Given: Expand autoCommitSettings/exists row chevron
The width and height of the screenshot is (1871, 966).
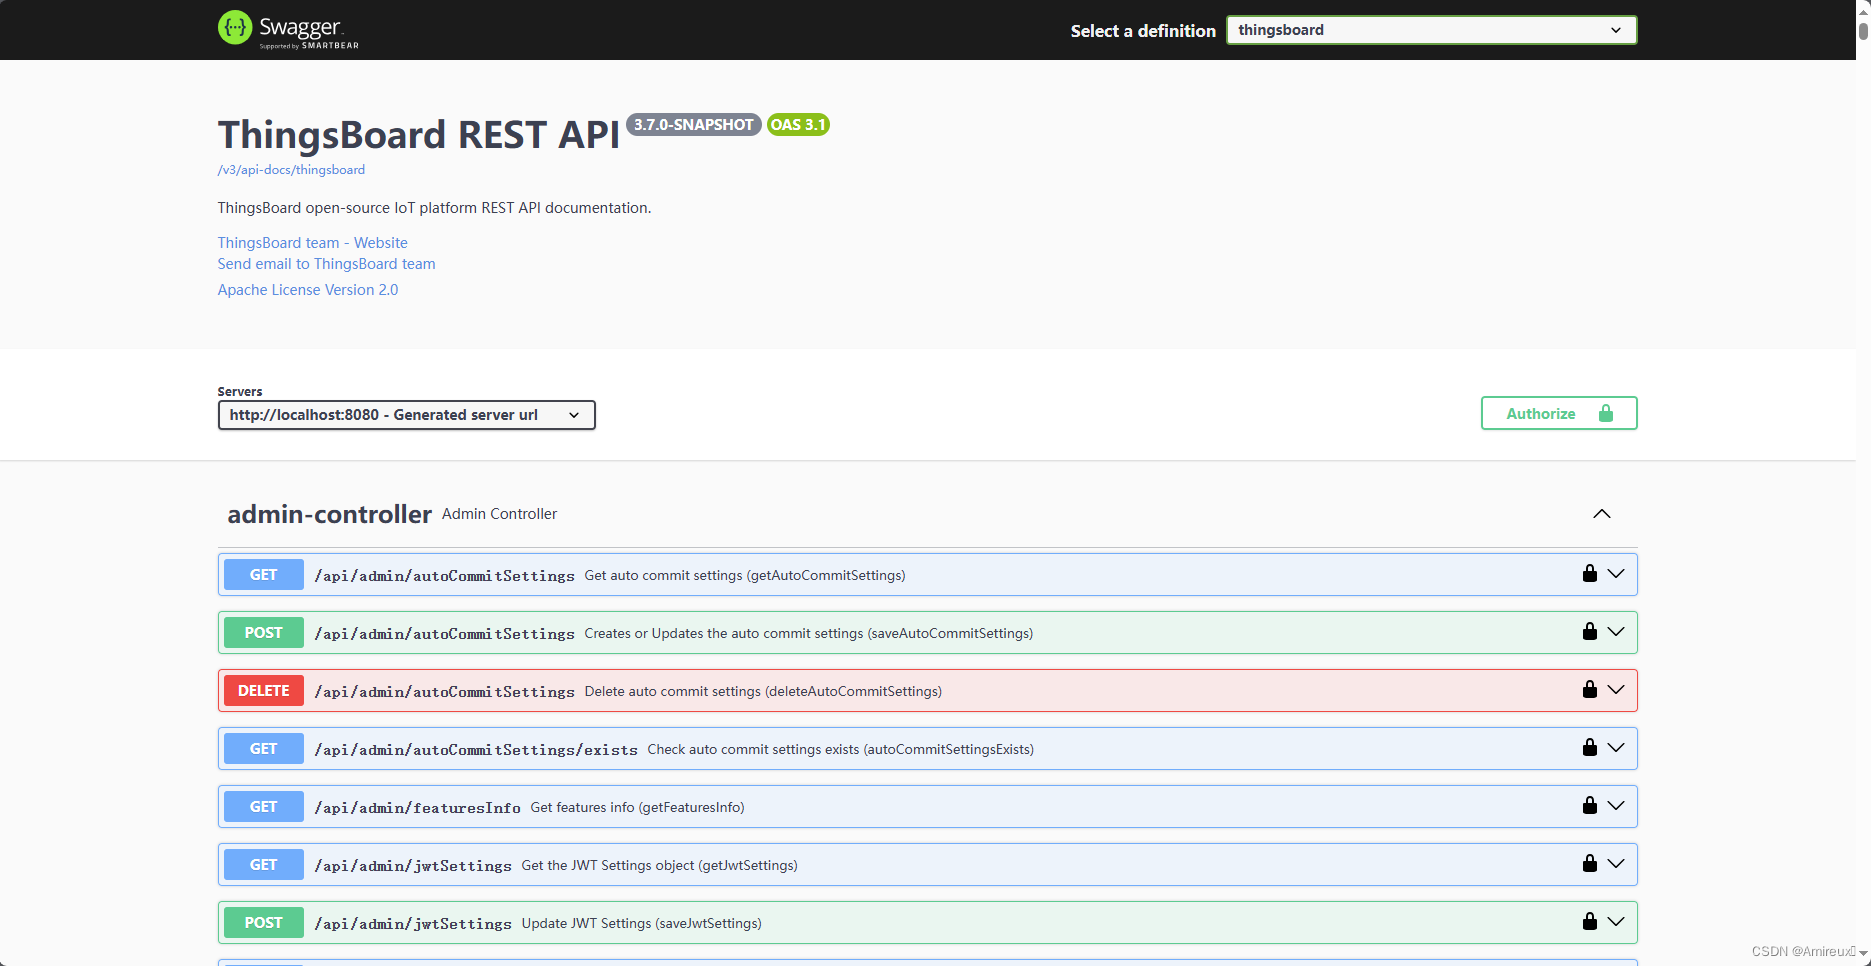Looking at the screenshot, I should pos(1616,748).
